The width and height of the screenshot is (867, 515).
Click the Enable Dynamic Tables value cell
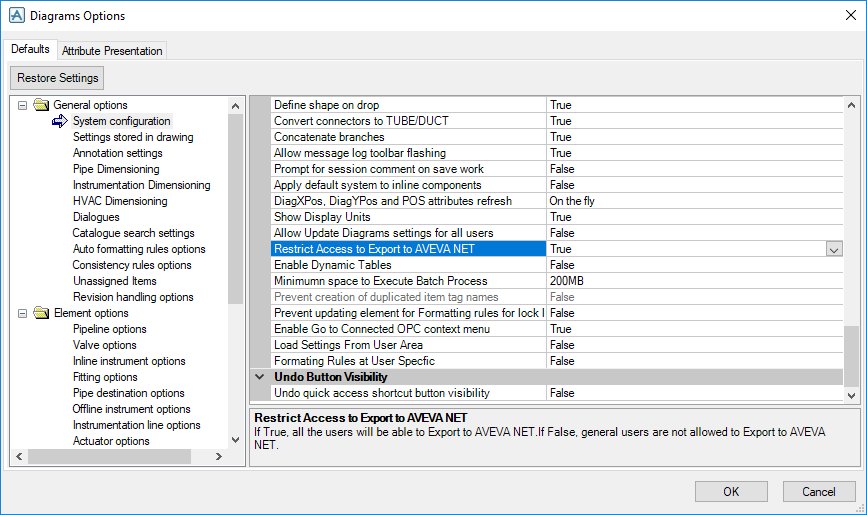point(690,265)
